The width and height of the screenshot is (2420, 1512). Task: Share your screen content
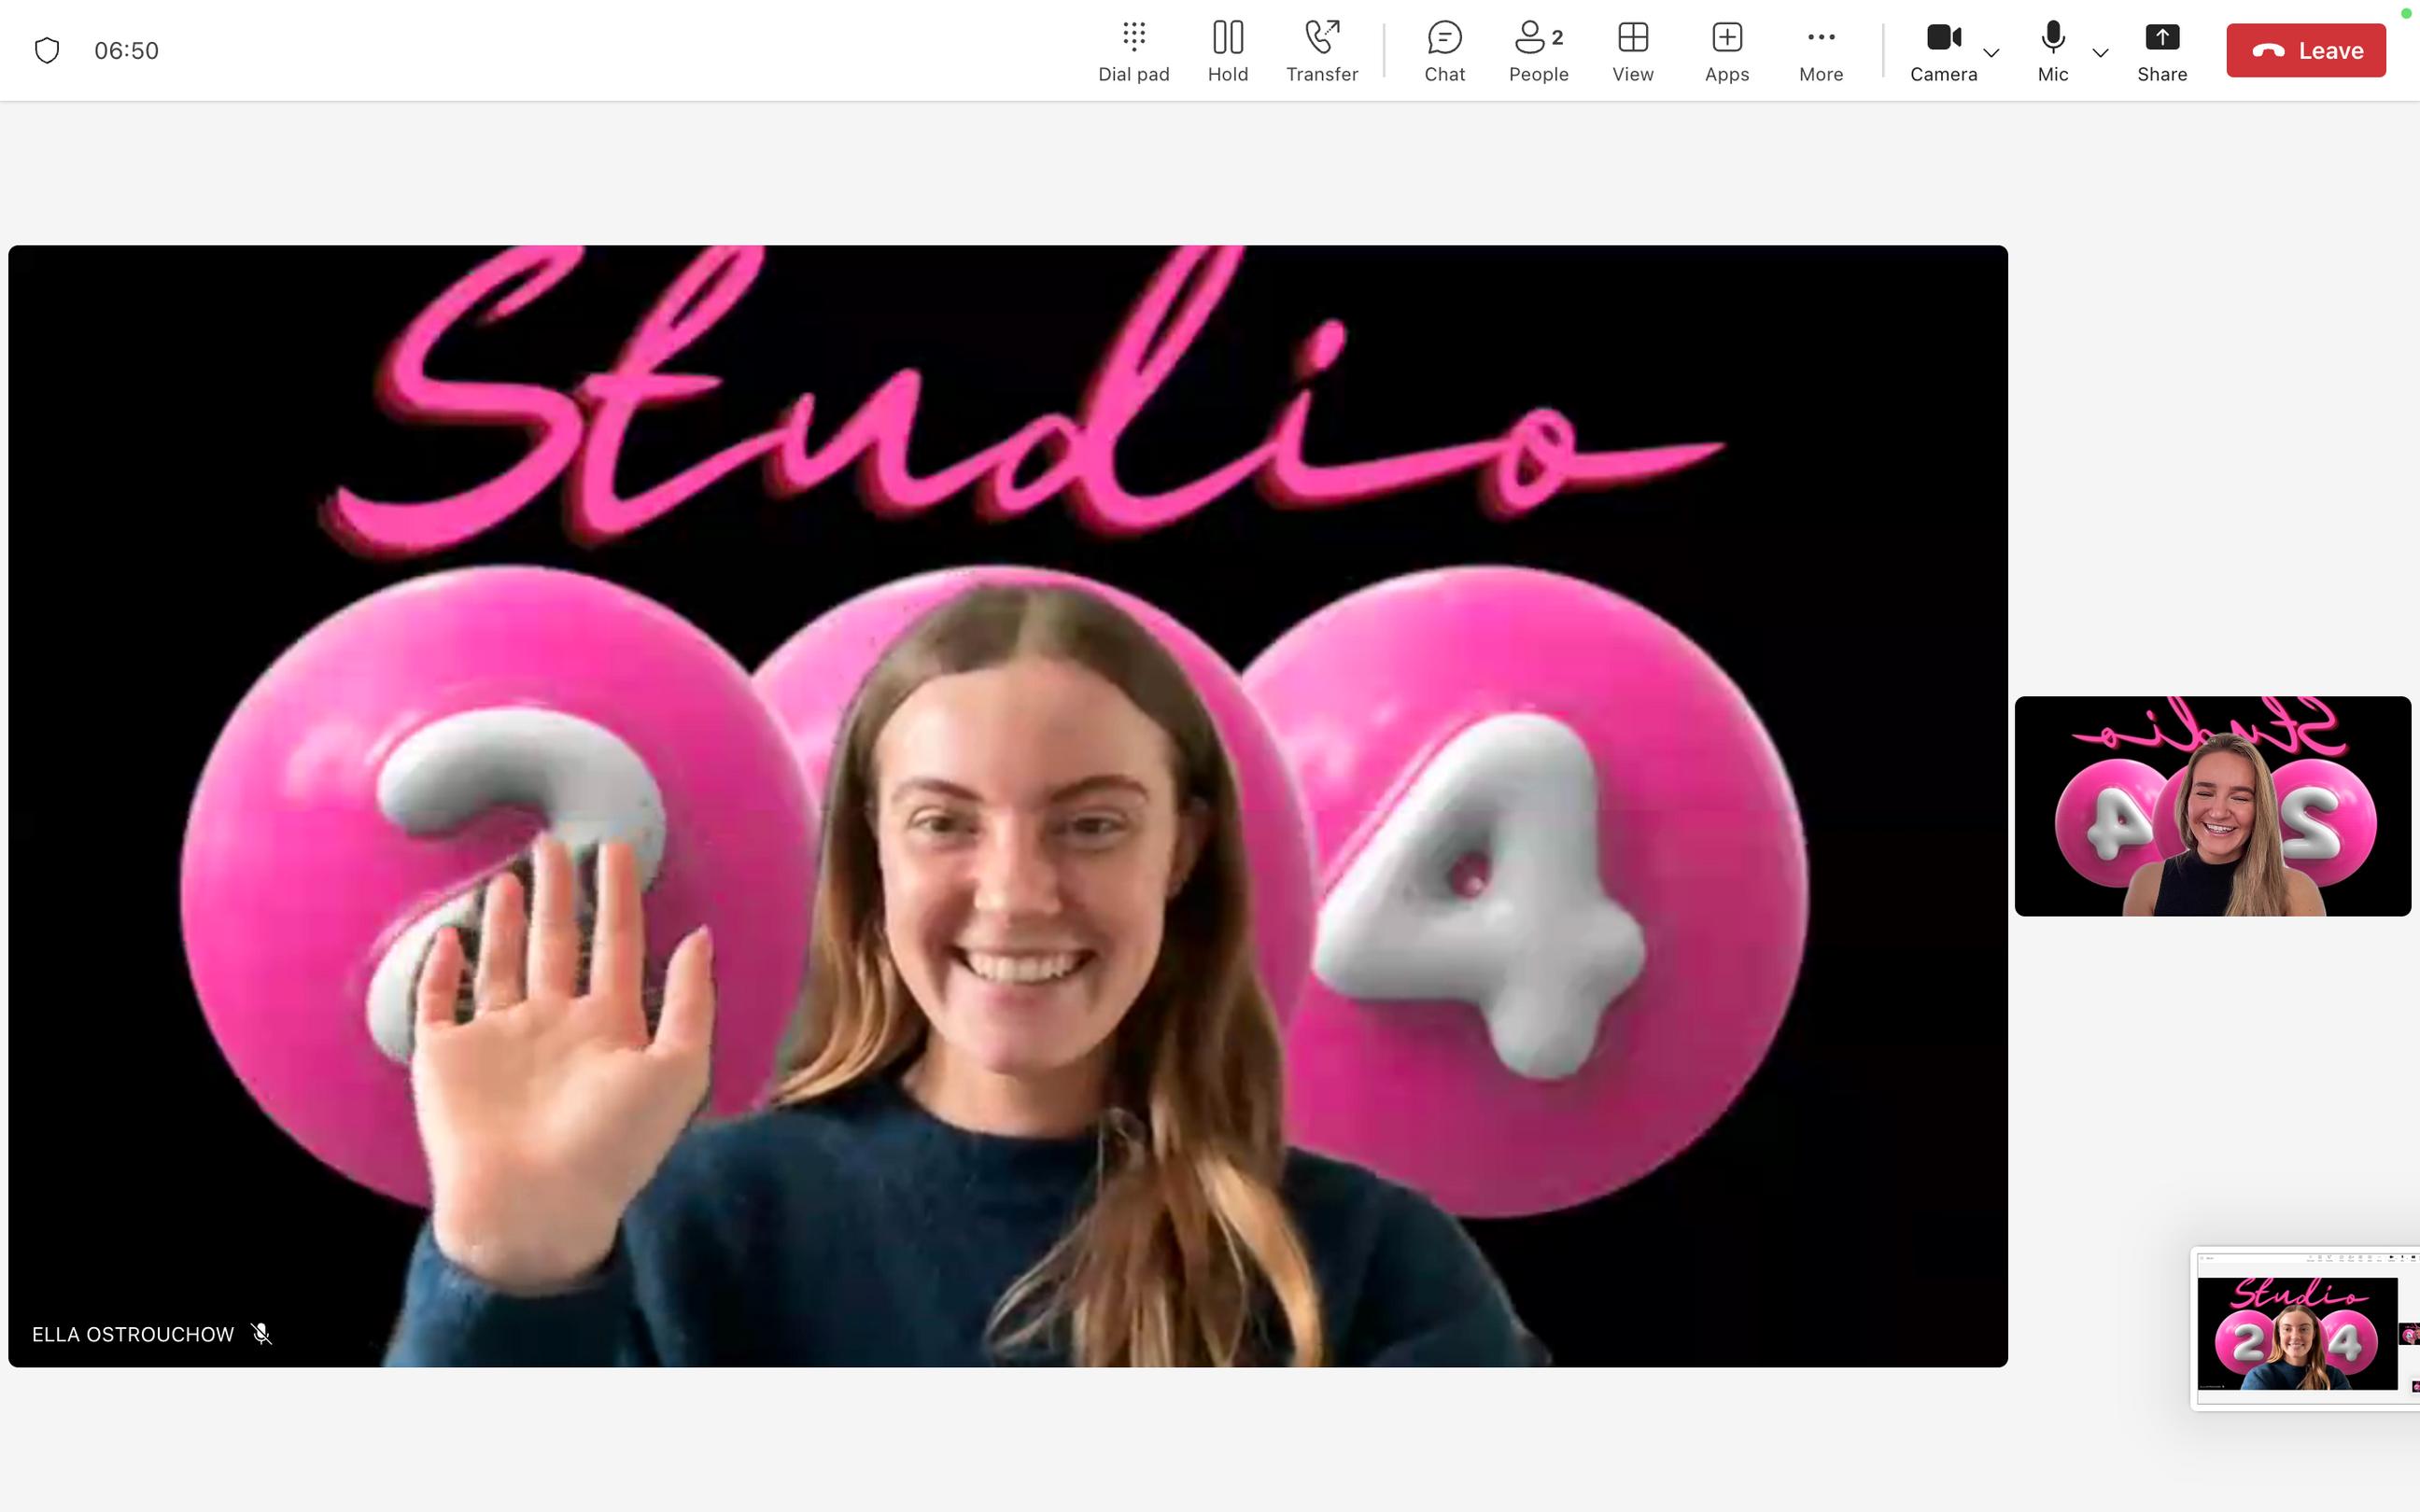tap(2161, 51)
